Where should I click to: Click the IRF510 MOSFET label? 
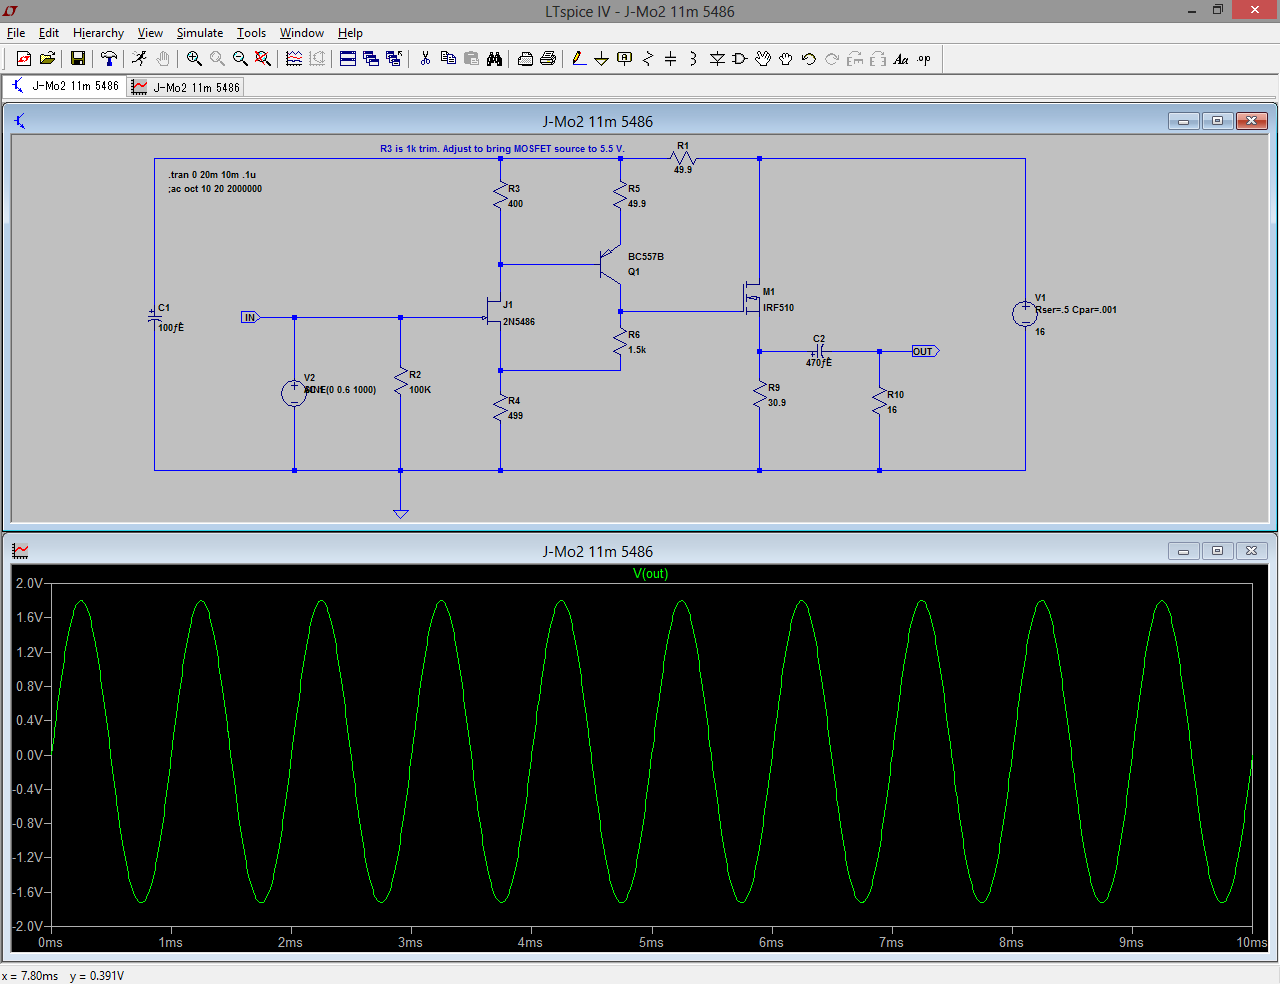[x=778, y=308]
